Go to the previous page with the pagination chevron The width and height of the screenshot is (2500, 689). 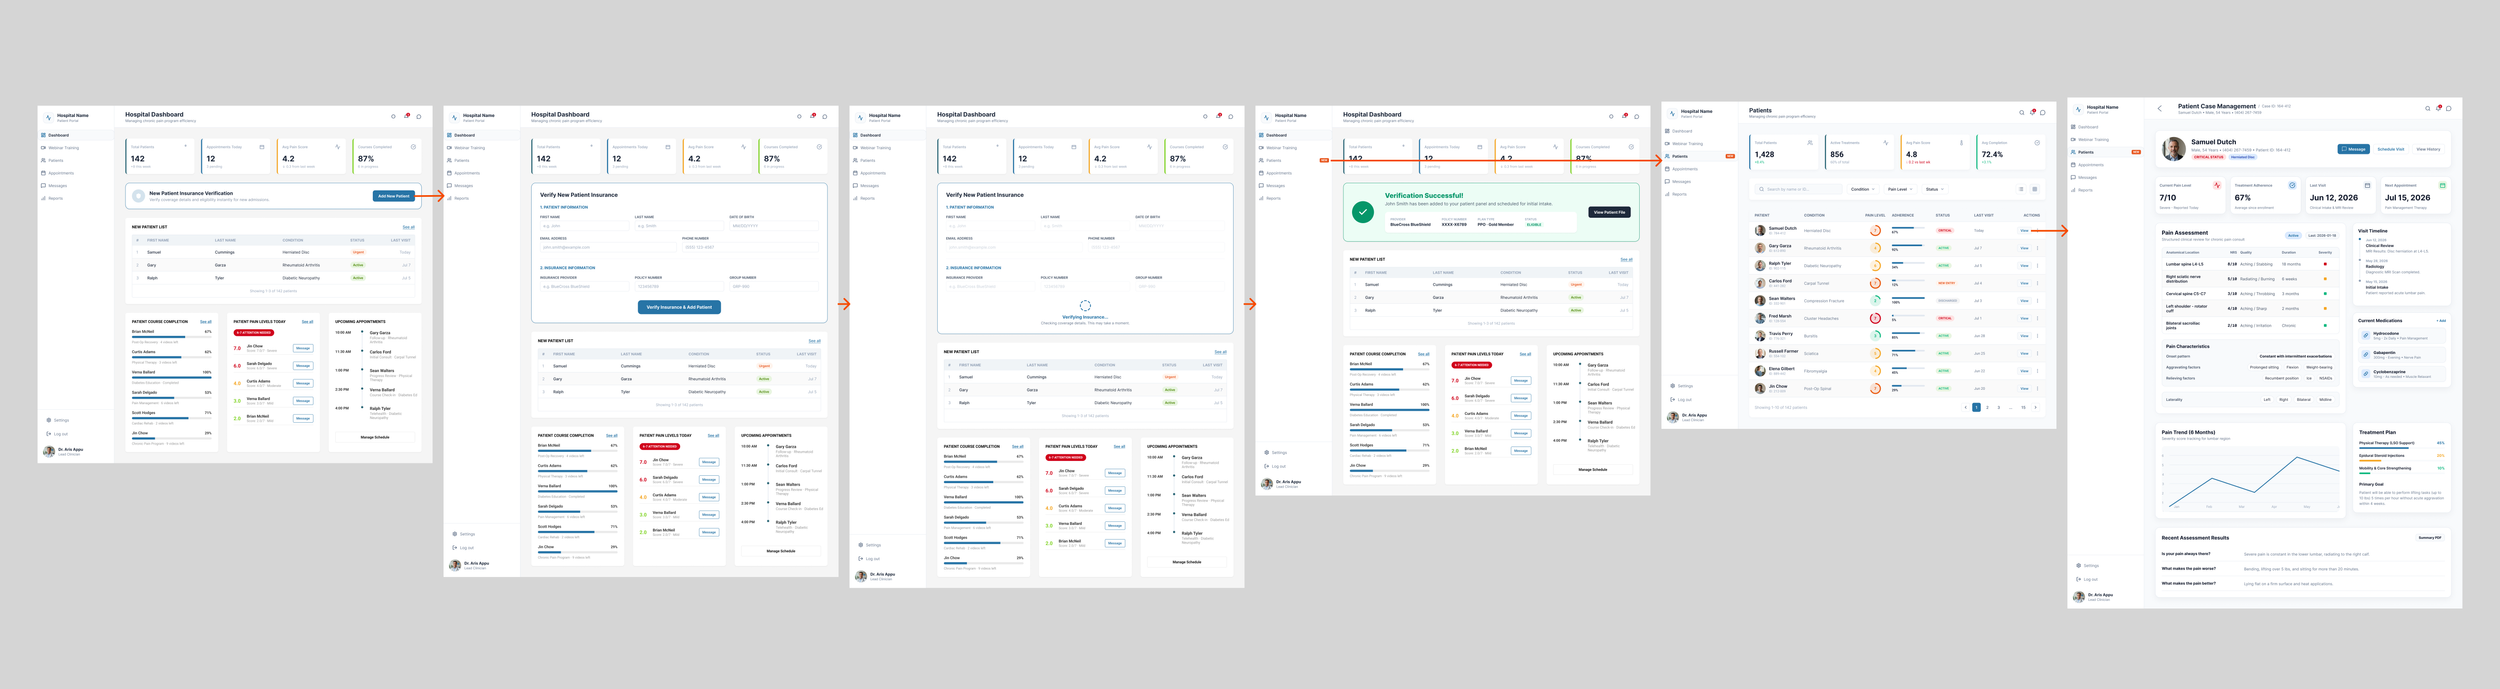[1965, 407]
